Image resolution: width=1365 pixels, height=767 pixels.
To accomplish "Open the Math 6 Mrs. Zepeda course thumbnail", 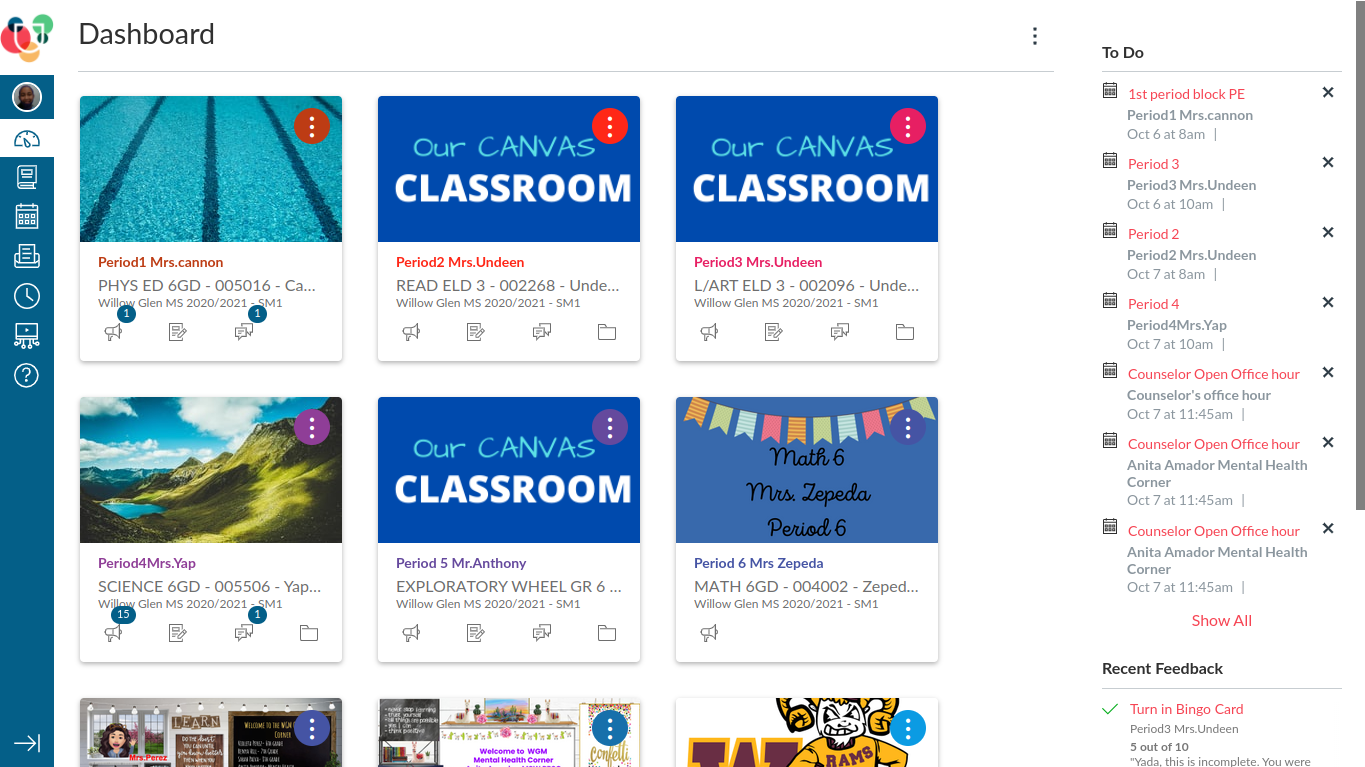I will [x=807, y=470].
